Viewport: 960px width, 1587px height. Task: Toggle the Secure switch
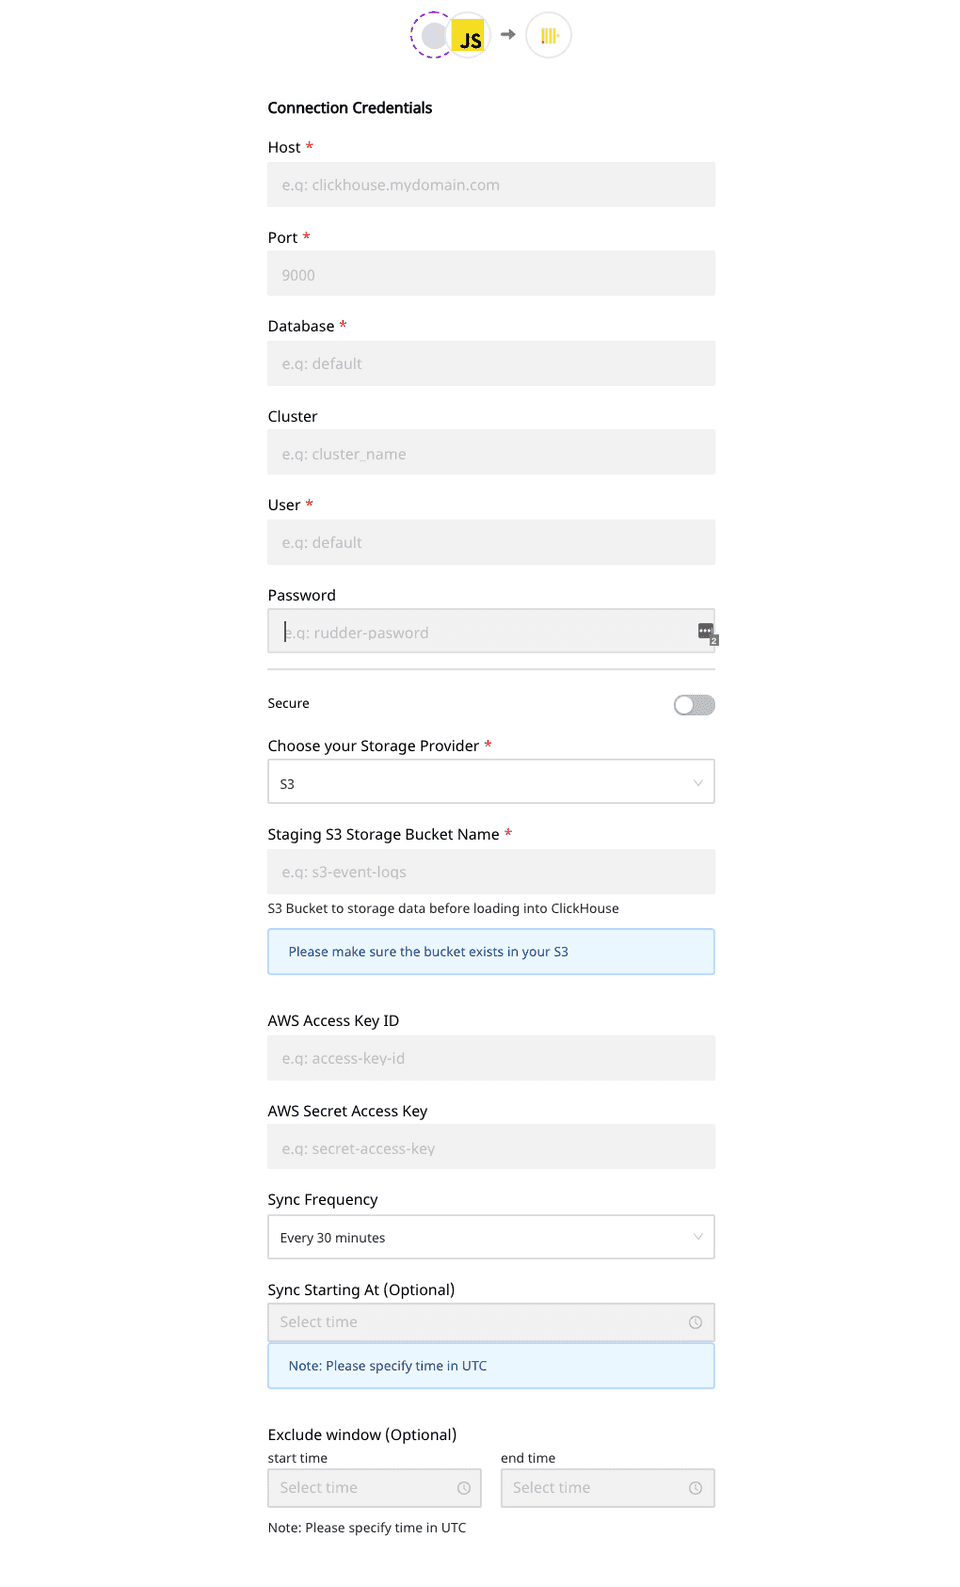click(x=694, y=705)
